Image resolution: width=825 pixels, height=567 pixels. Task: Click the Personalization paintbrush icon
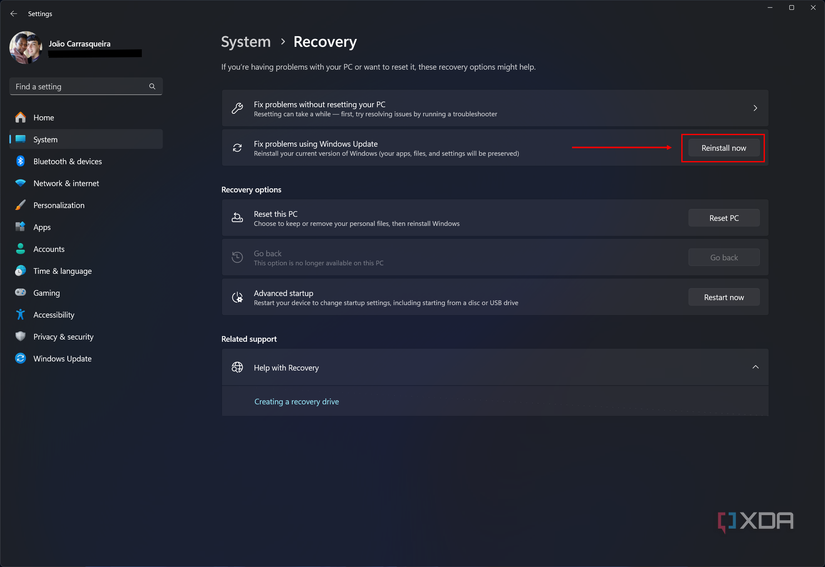[21, 205]
